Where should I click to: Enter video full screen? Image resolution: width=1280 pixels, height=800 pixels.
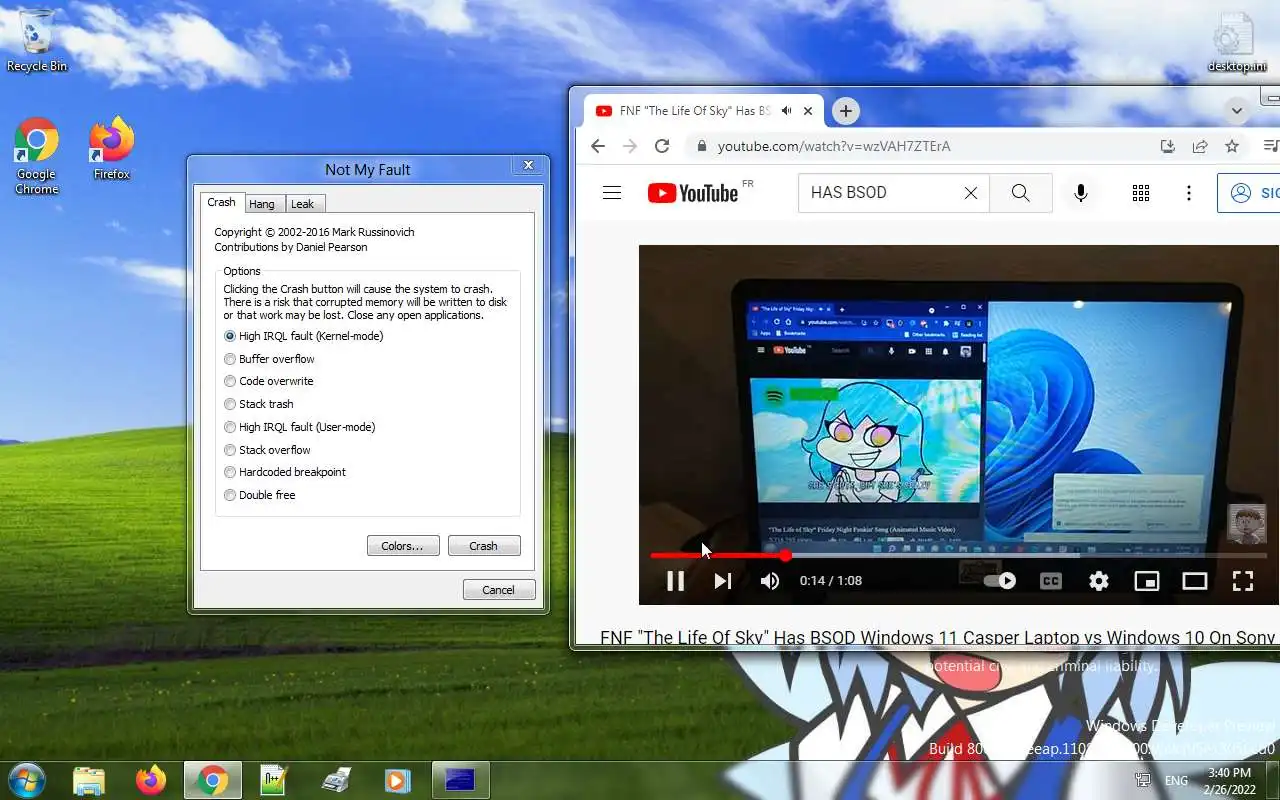point(1243,581)
